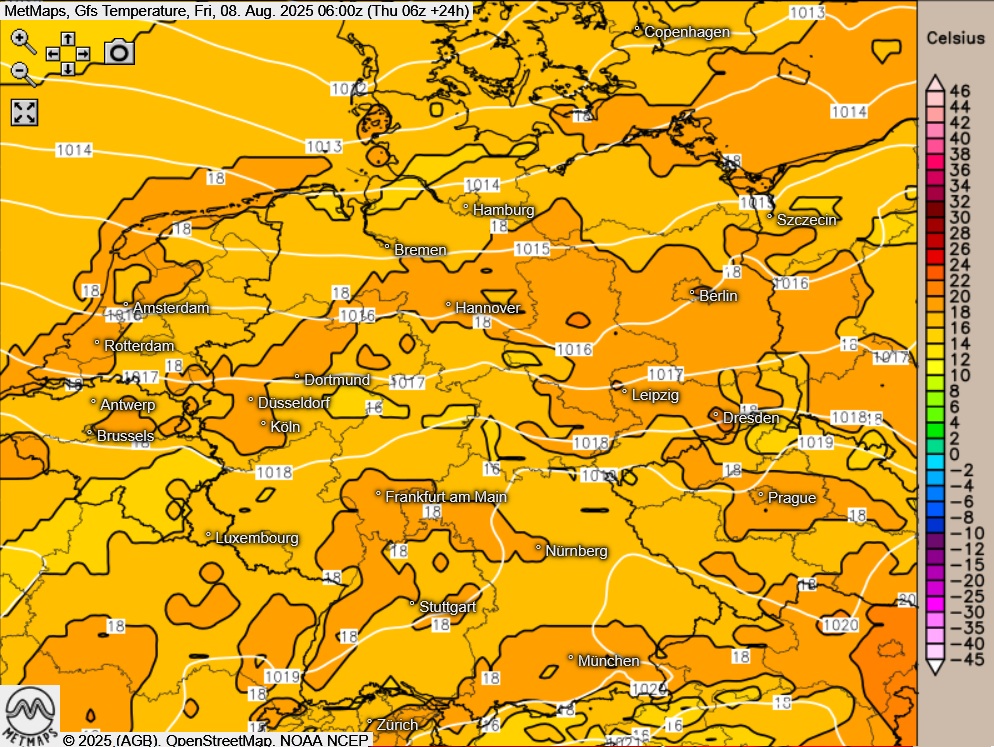The image size is (994, 747).
Task: Click the 0 degree cyan legend swatch
Action: pyautogui.click(x=934, y=454)
